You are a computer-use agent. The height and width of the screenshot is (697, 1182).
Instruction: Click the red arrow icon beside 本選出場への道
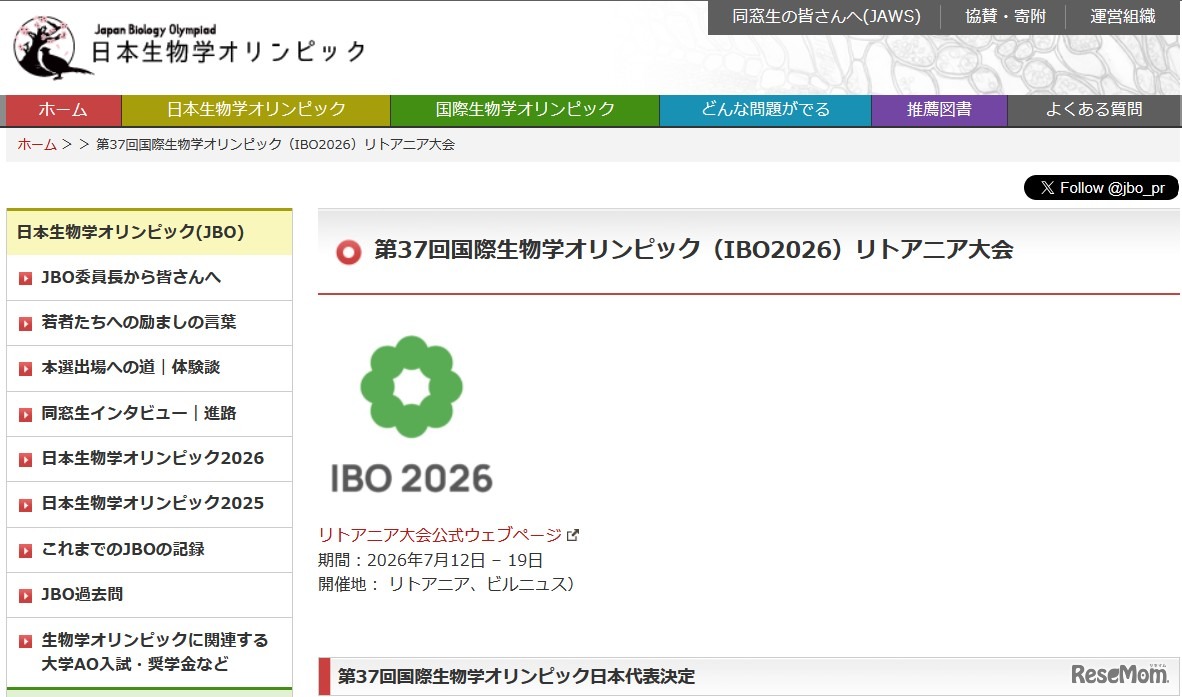click(x=26, y=368)
